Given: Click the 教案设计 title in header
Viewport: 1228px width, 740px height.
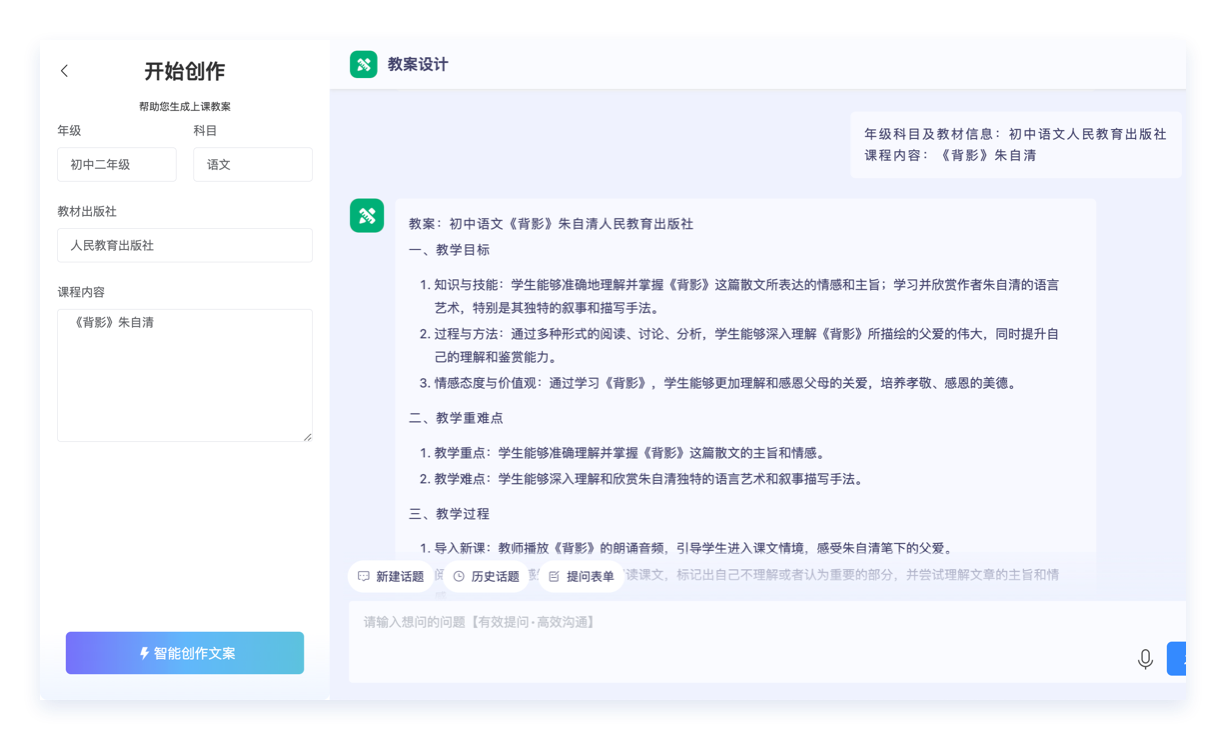Looking at the screenshot, I should [x=418, y=65].
